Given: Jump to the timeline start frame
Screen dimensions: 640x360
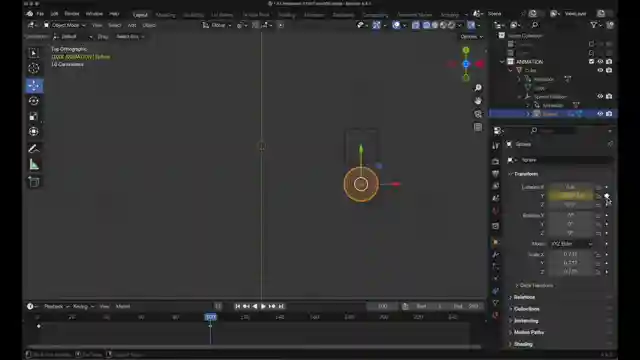Looking at the screenshot, I should [238, 306].
